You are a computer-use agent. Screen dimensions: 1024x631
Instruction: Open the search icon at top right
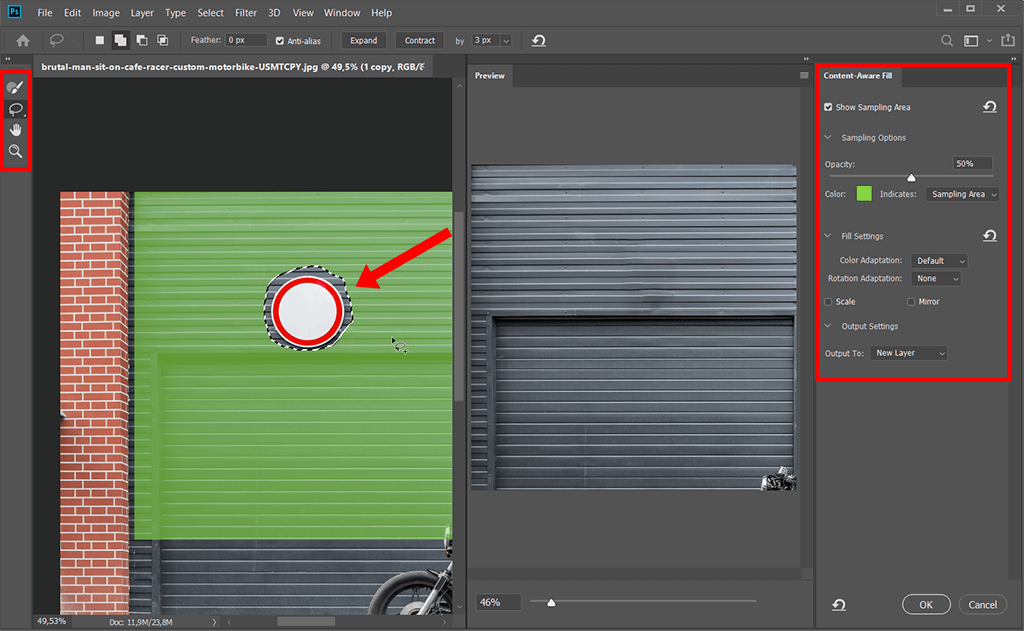tap(947, 41)
